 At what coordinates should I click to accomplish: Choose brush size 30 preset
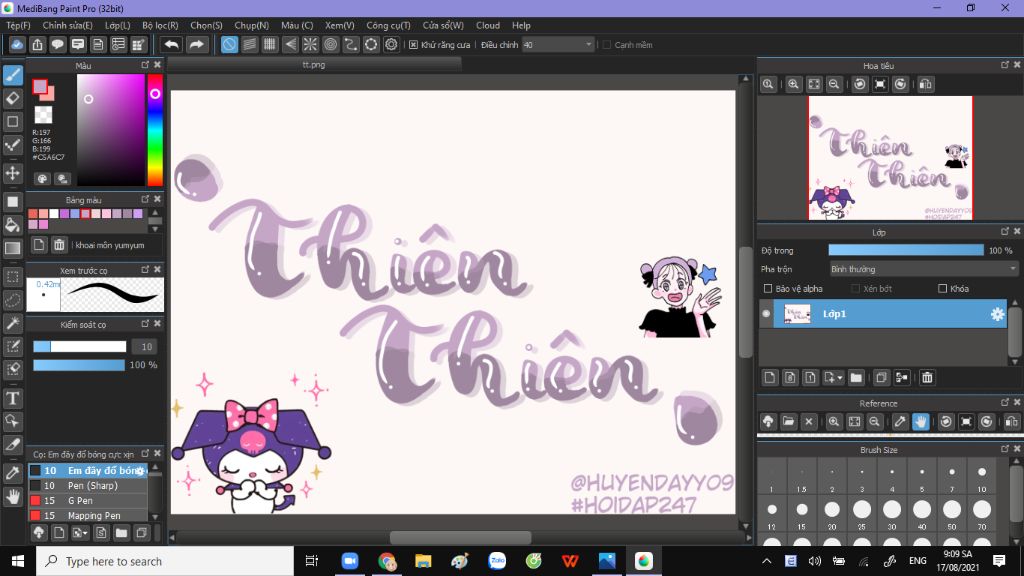(892, 513)
